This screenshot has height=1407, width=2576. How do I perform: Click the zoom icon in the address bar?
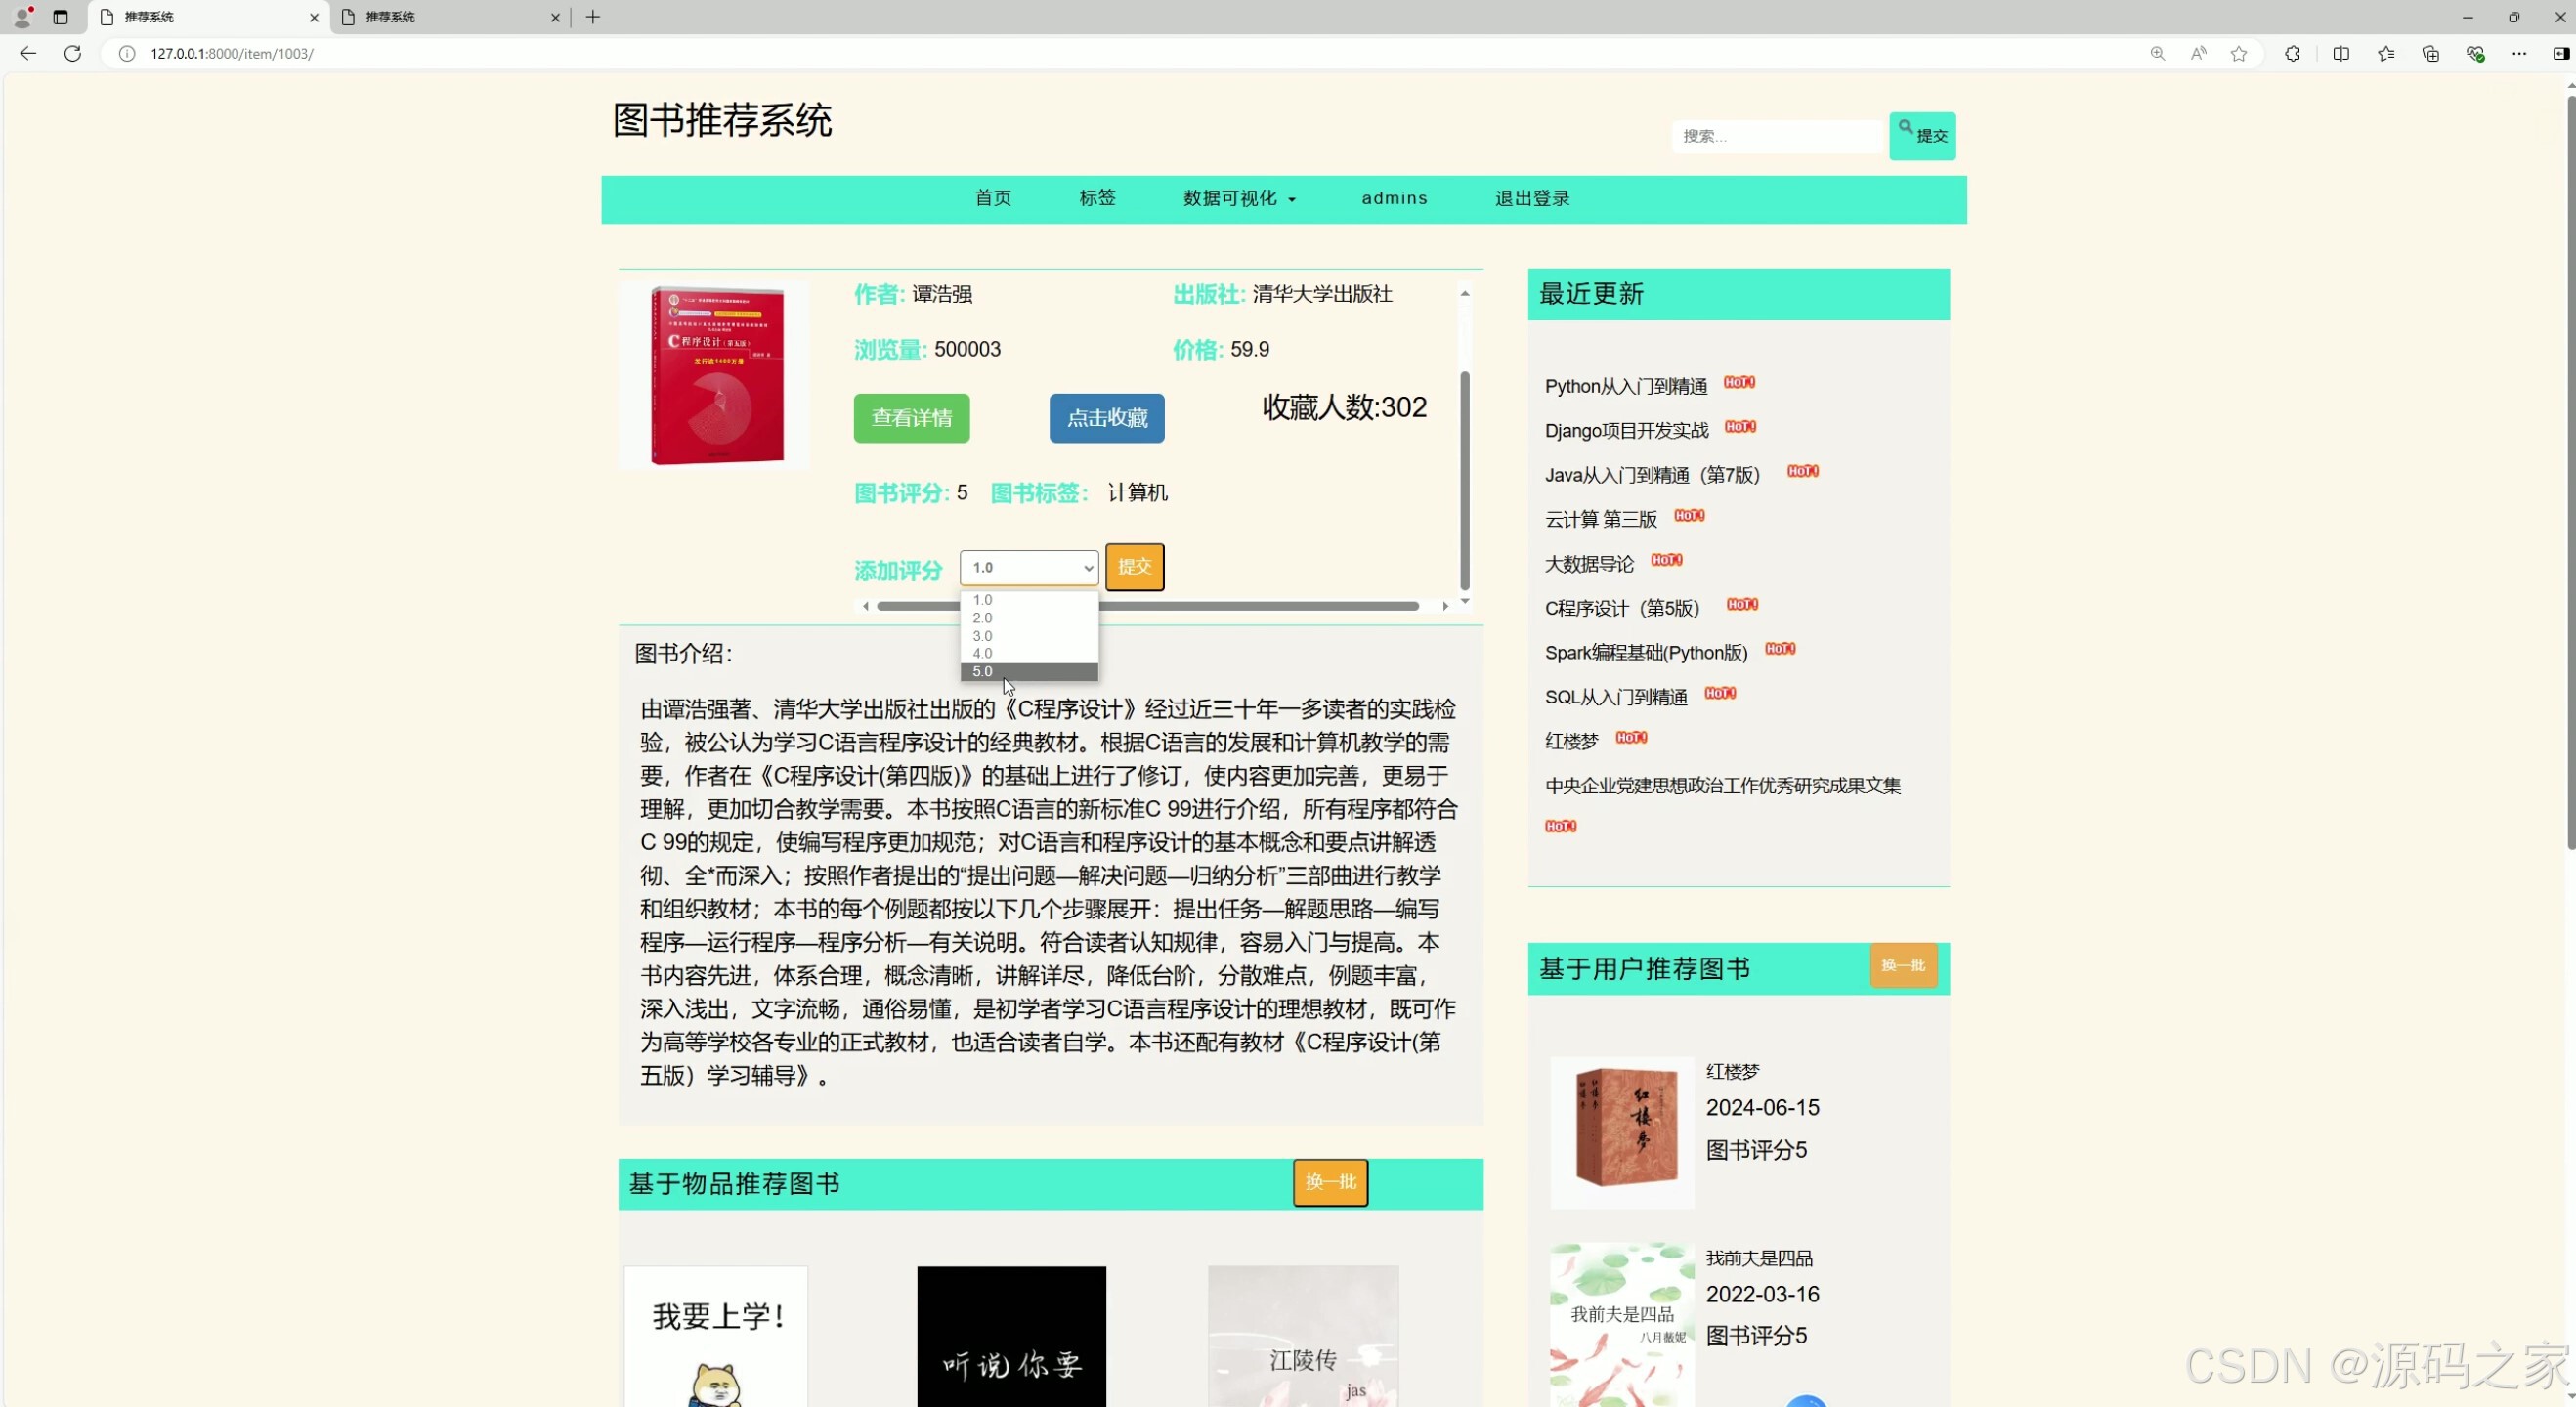(x=2157, y=54)
